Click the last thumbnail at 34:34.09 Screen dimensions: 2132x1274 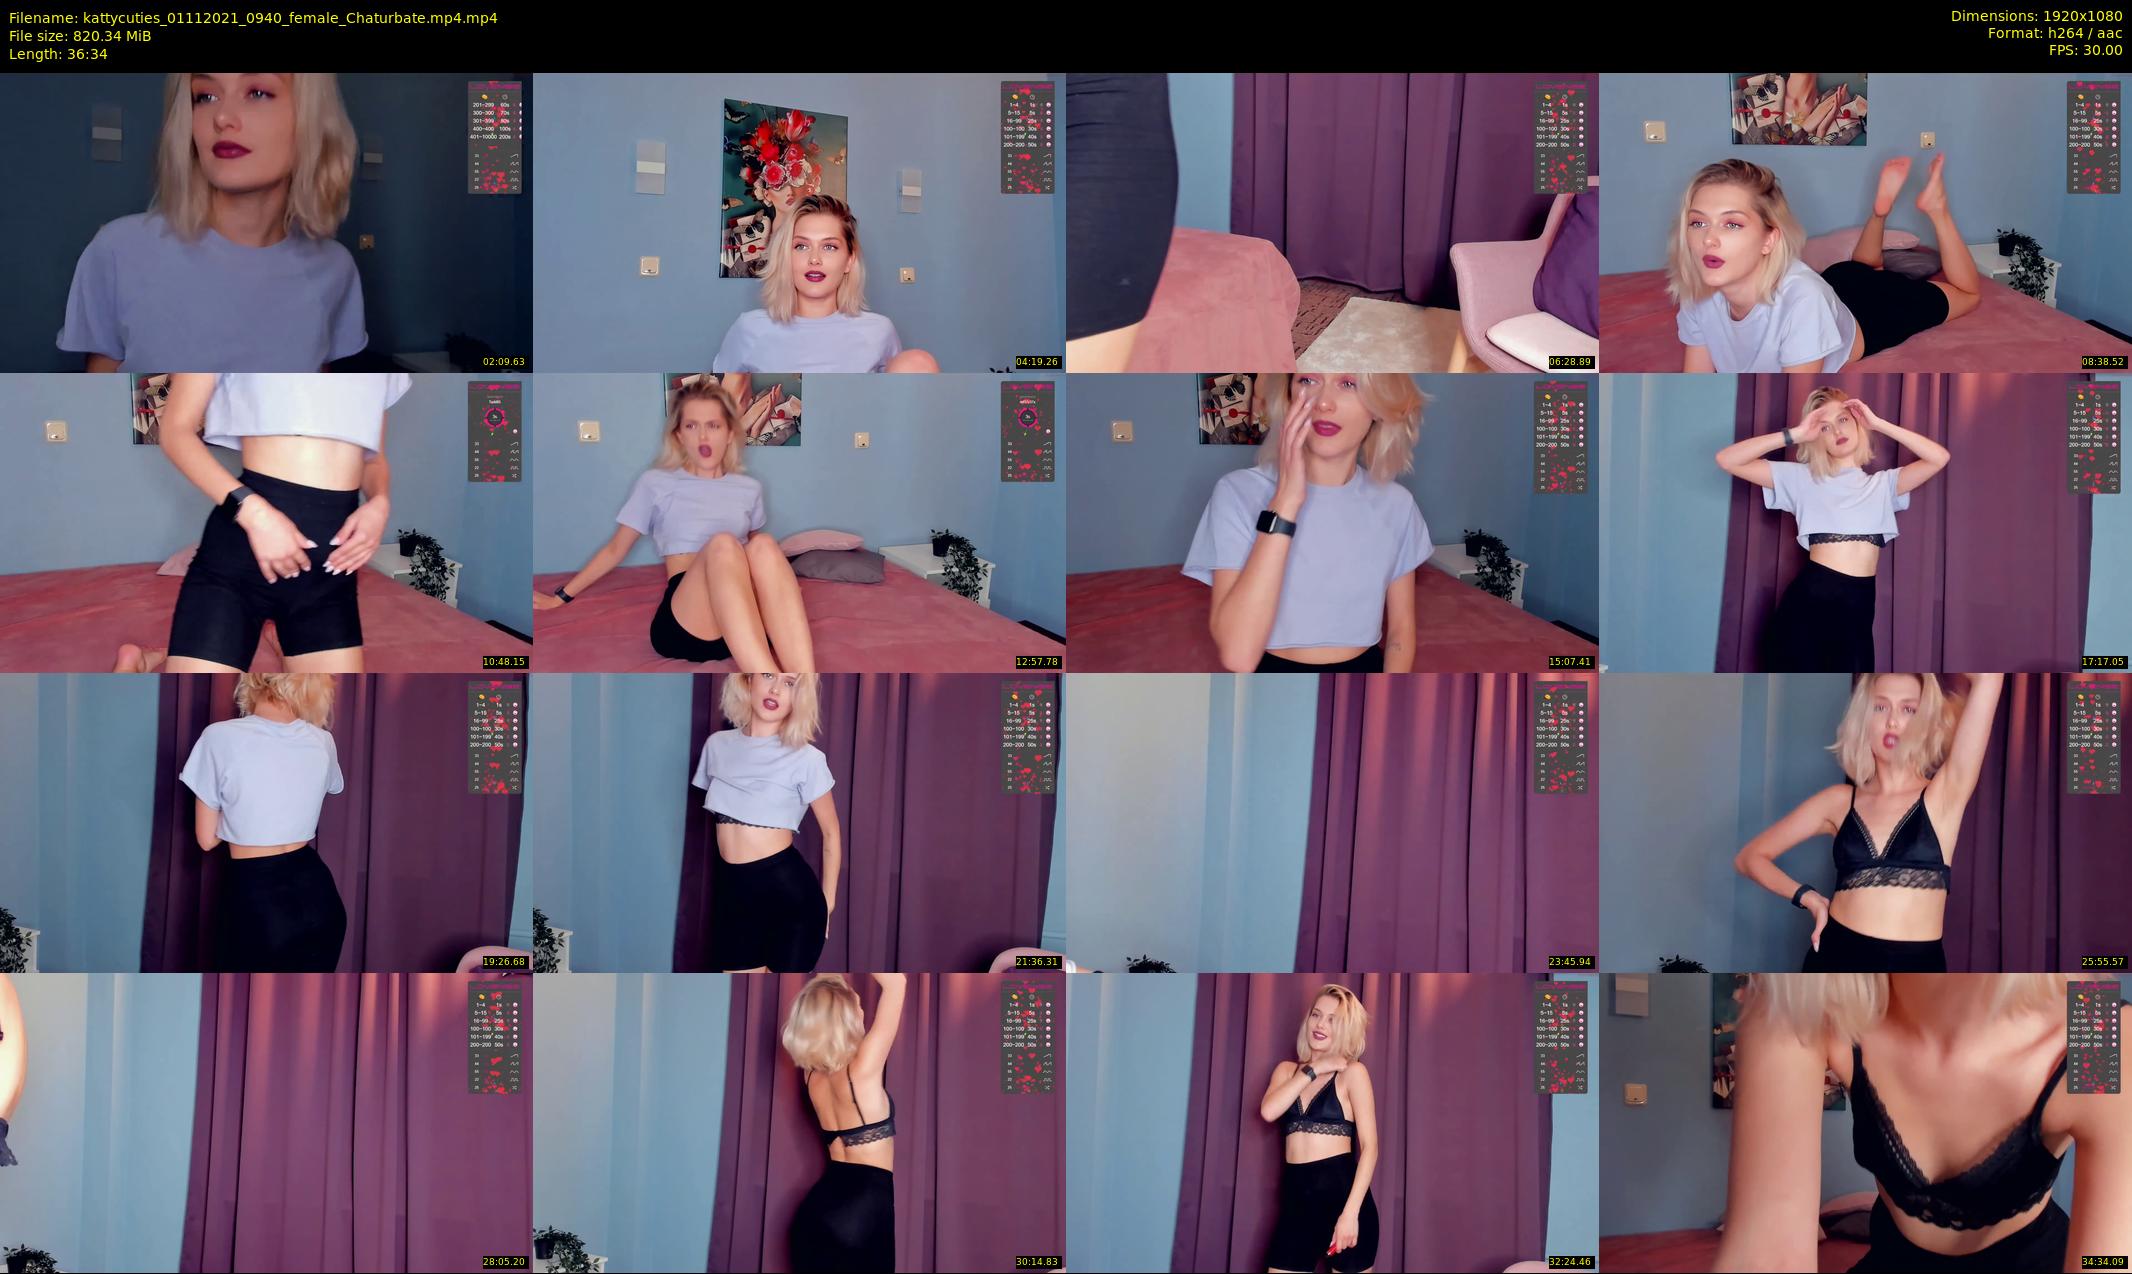click(x=1865, y=1122)
